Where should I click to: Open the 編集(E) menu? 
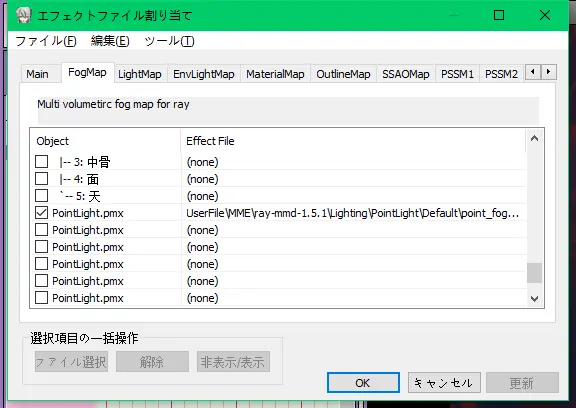pyautogui.click(x=110, y=41)
